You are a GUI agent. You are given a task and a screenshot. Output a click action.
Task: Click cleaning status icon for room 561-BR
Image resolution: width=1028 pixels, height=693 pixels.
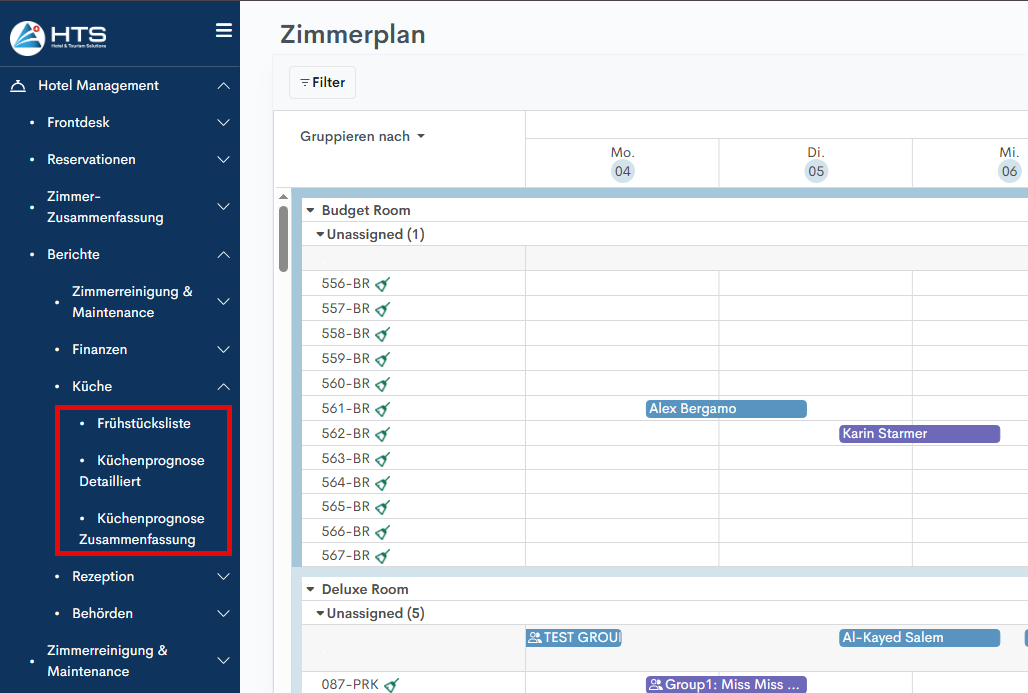(x=382, y=409)
